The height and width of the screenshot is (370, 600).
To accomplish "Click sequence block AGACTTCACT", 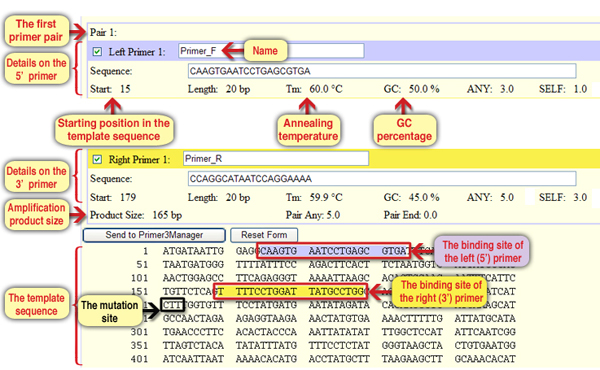I will tap(339, 264).
